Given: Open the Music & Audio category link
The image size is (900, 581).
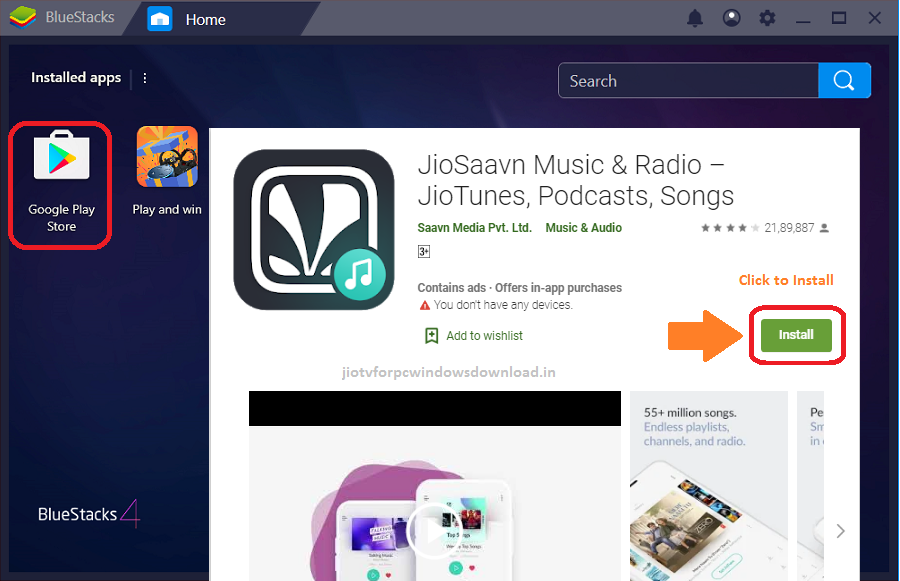Looking at the screenshot, I should [x=583, y=228].
